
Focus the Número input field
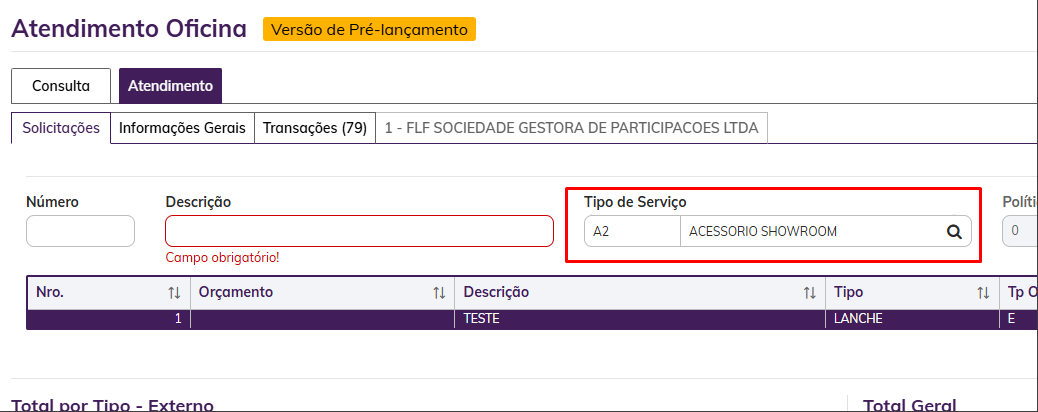click(80, 231)
